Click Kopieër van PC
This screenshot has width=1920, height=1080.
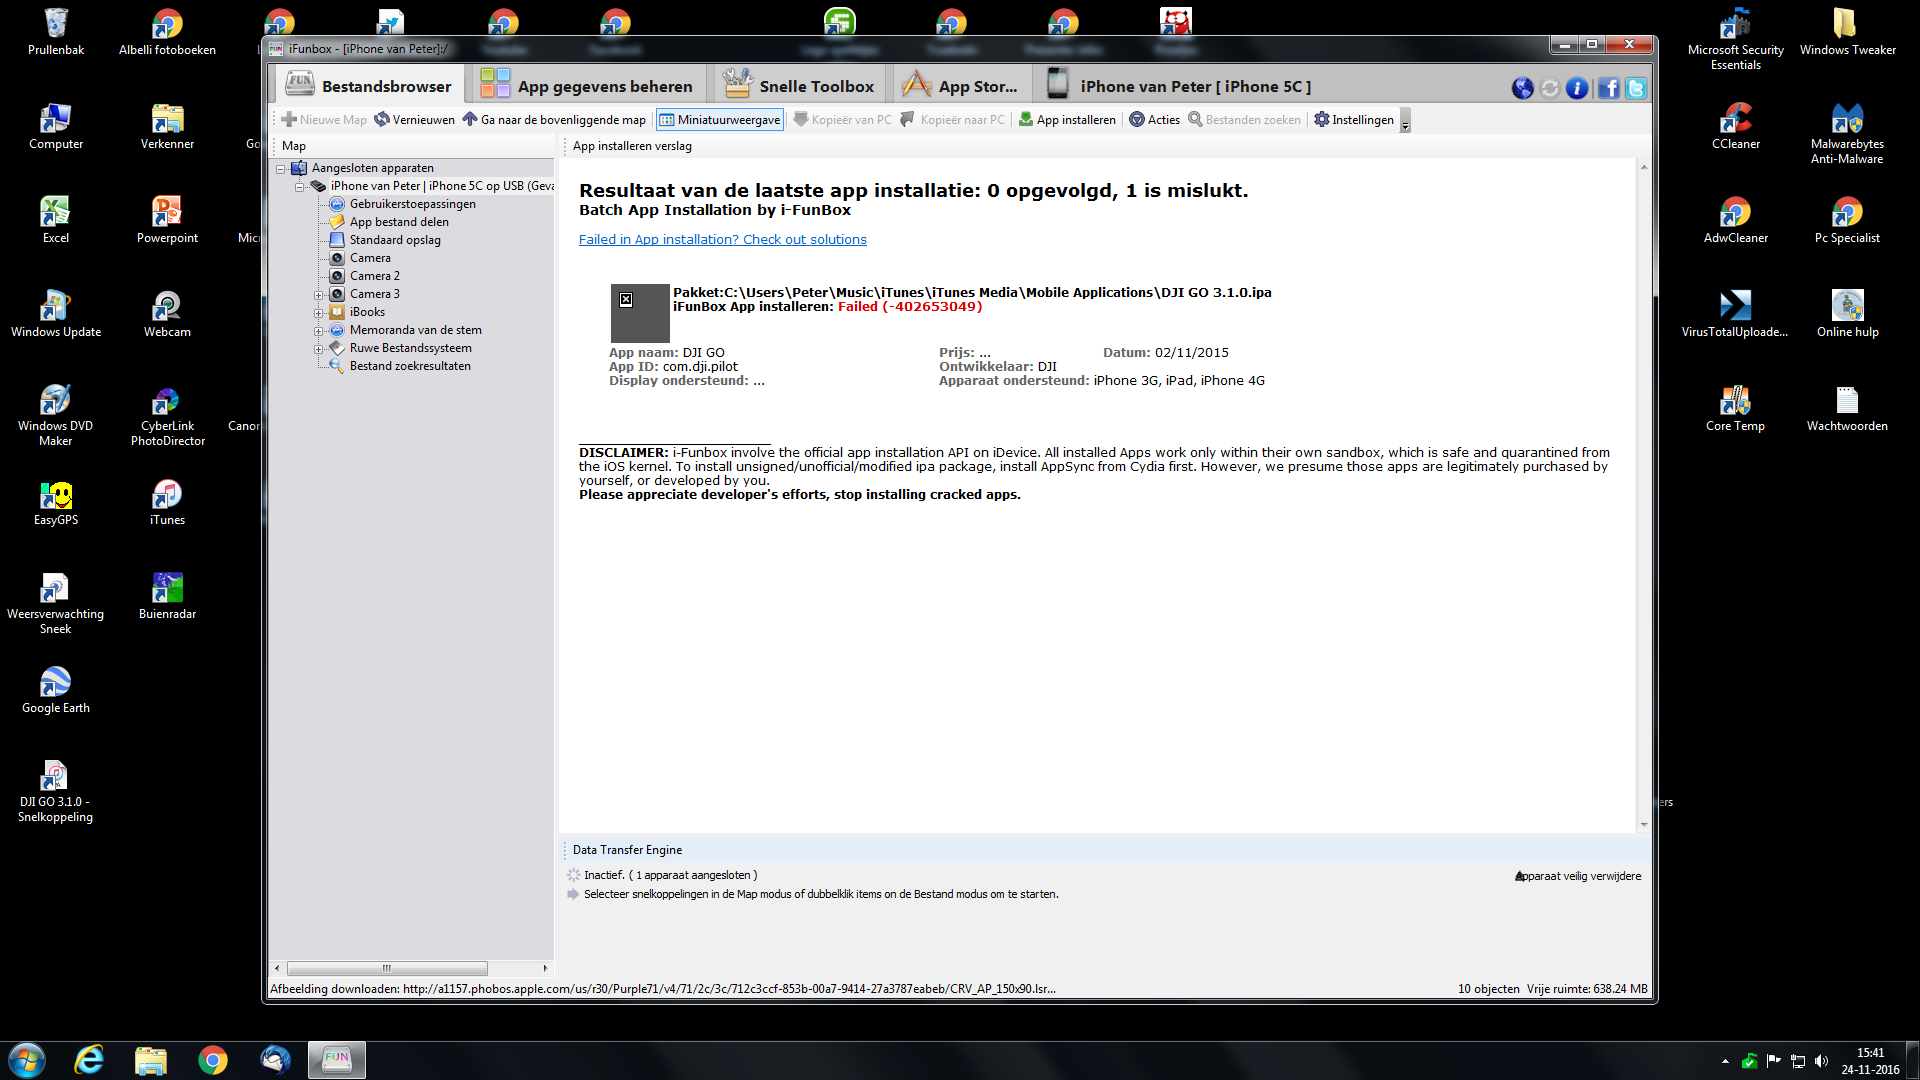[x=842, y=120]
